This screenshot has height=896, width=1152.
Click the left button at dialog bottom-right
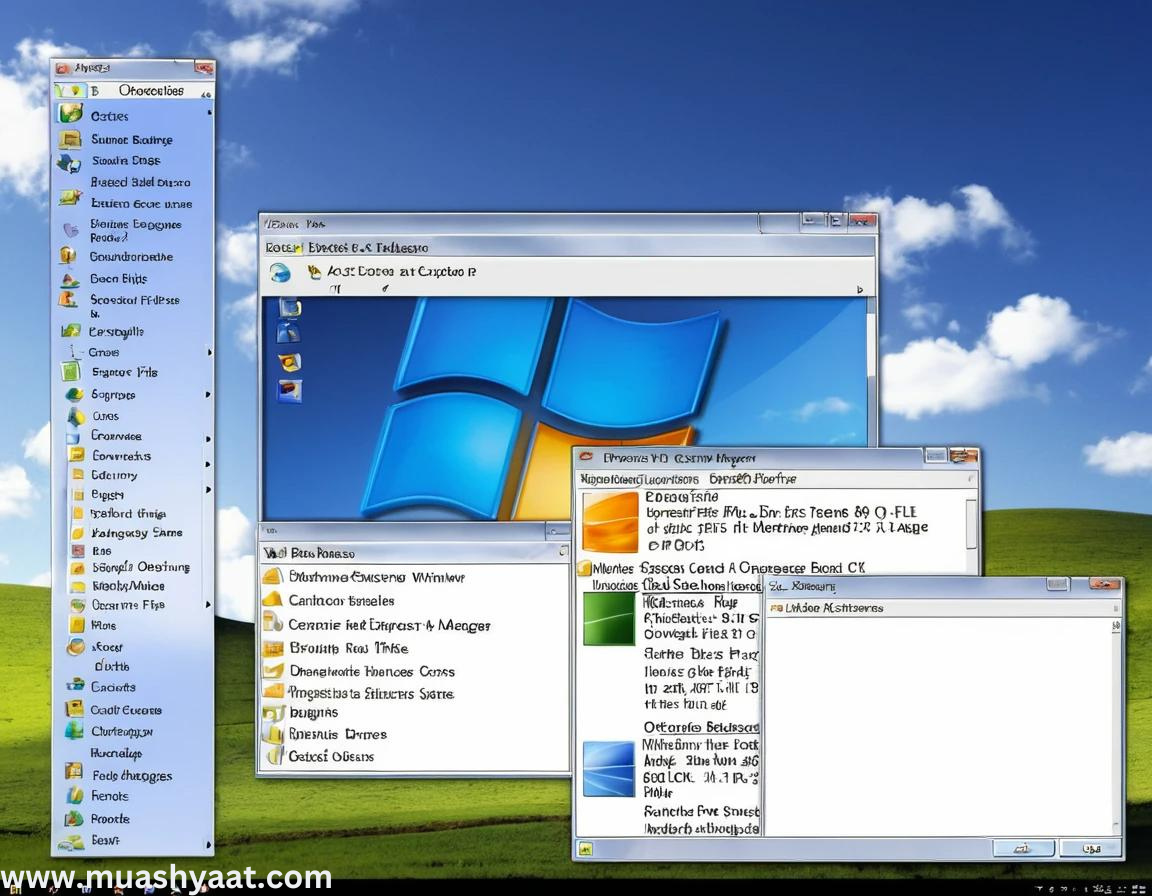(1022, 848)
